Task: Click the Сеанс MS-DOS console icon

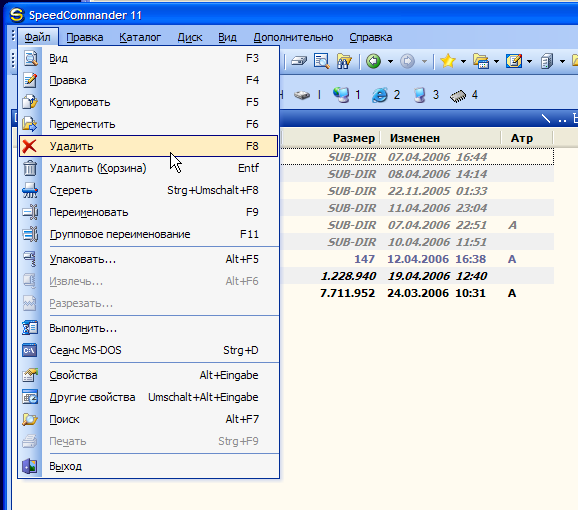Action: click(29, 350)
